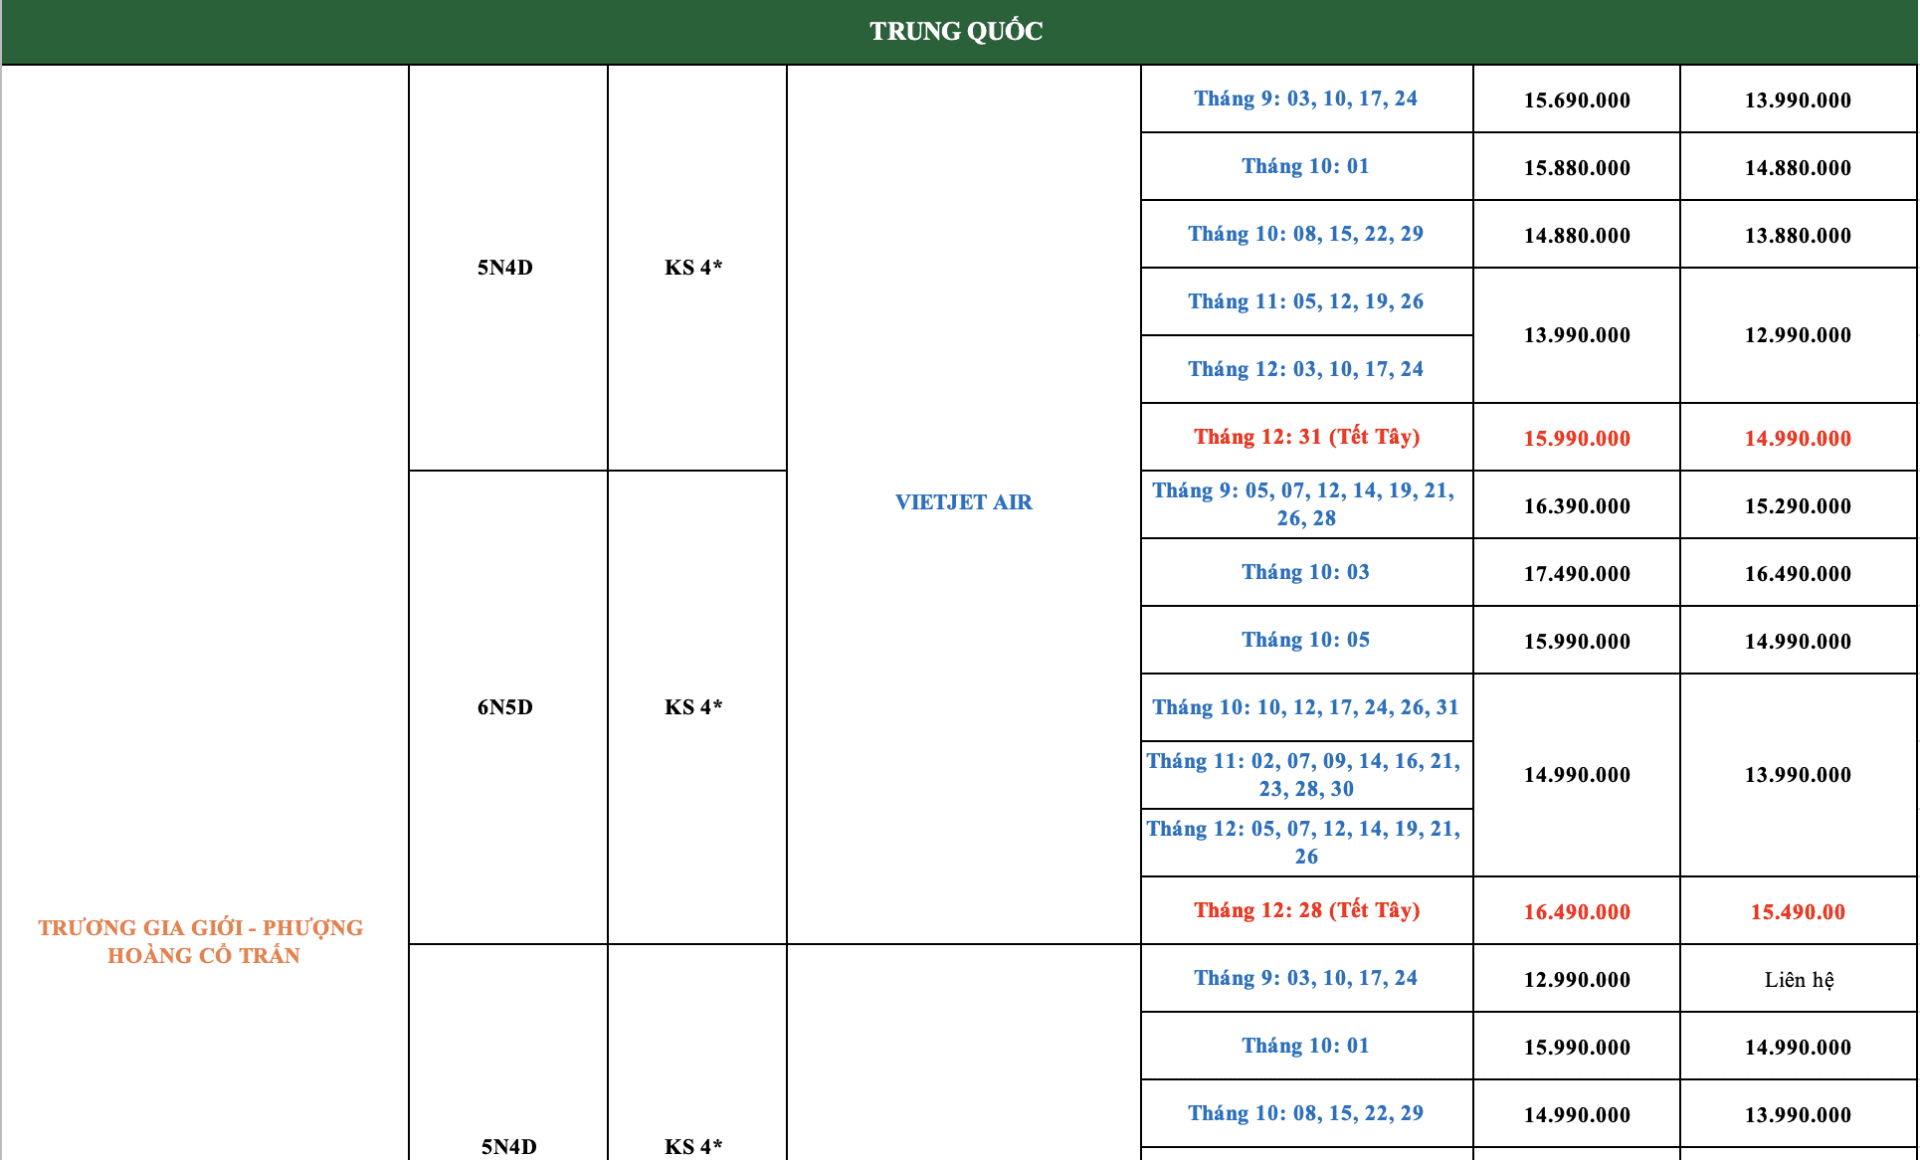The image size is (1920, 1160).
Task: Choose the Tháng 10: 05 departure date
Action: [x=1305, y=640]
